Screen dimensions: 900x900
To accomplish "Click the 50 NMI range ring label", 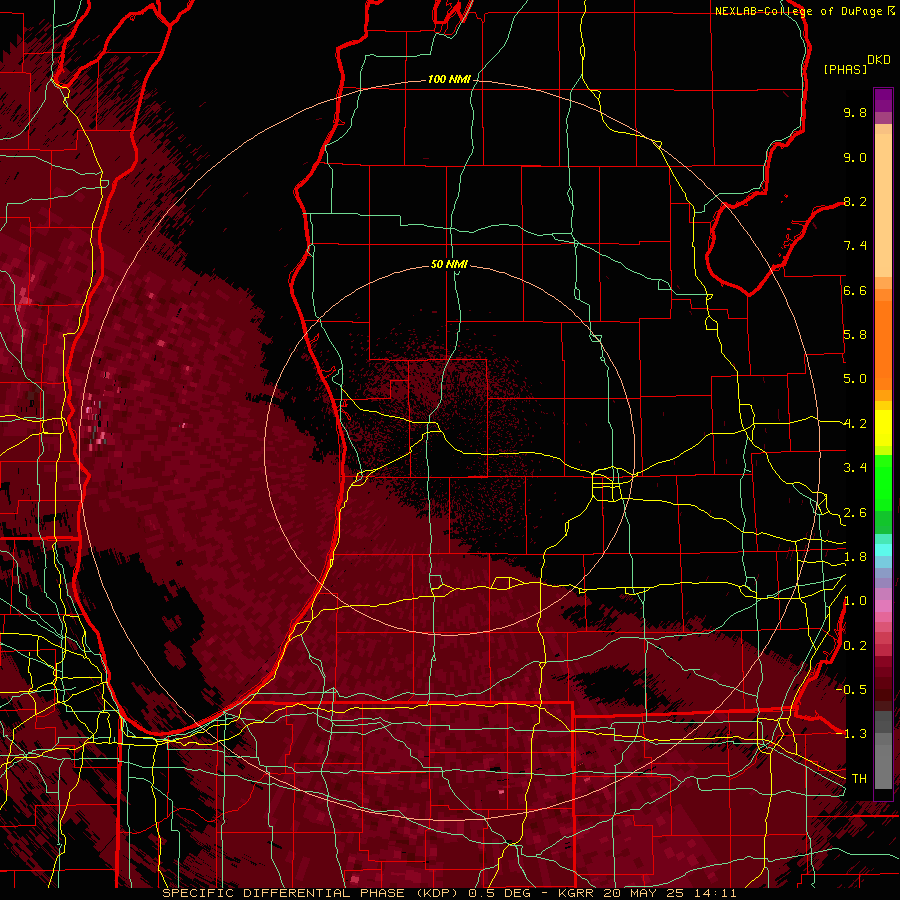I will (449, 264).
